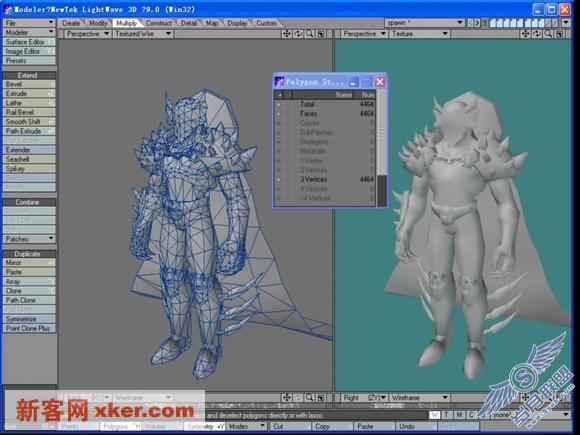Image resolution: width=580 pixels, height=435 pixels.
Task: Open the Image Editor
Action: 29,51
